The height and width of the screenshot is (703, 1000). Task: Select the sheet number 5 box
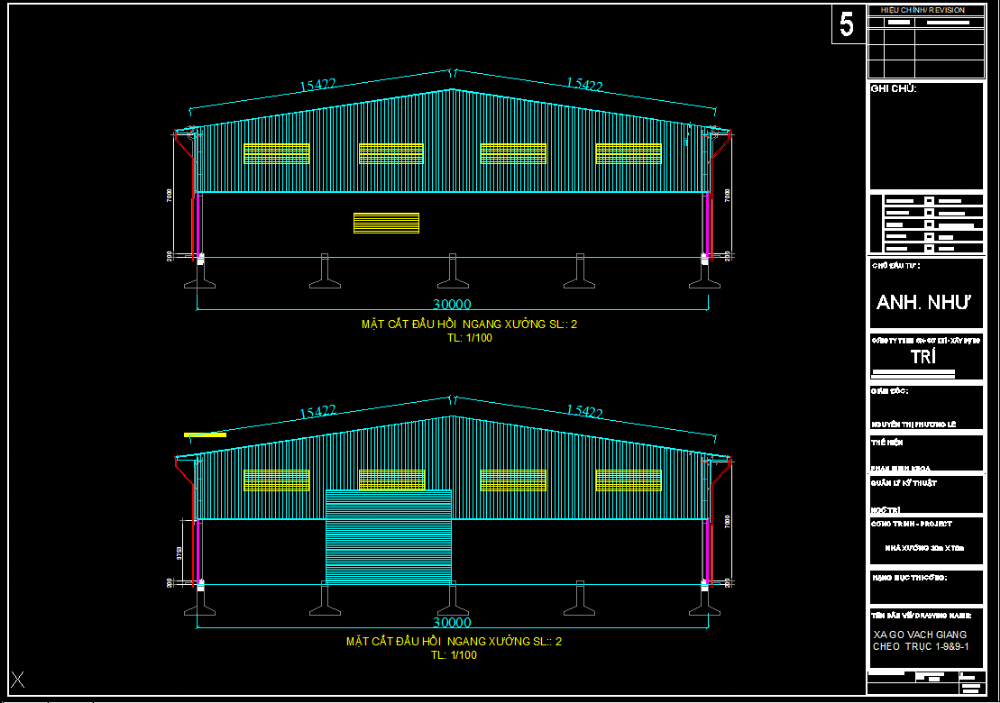[x=848, y=24]
